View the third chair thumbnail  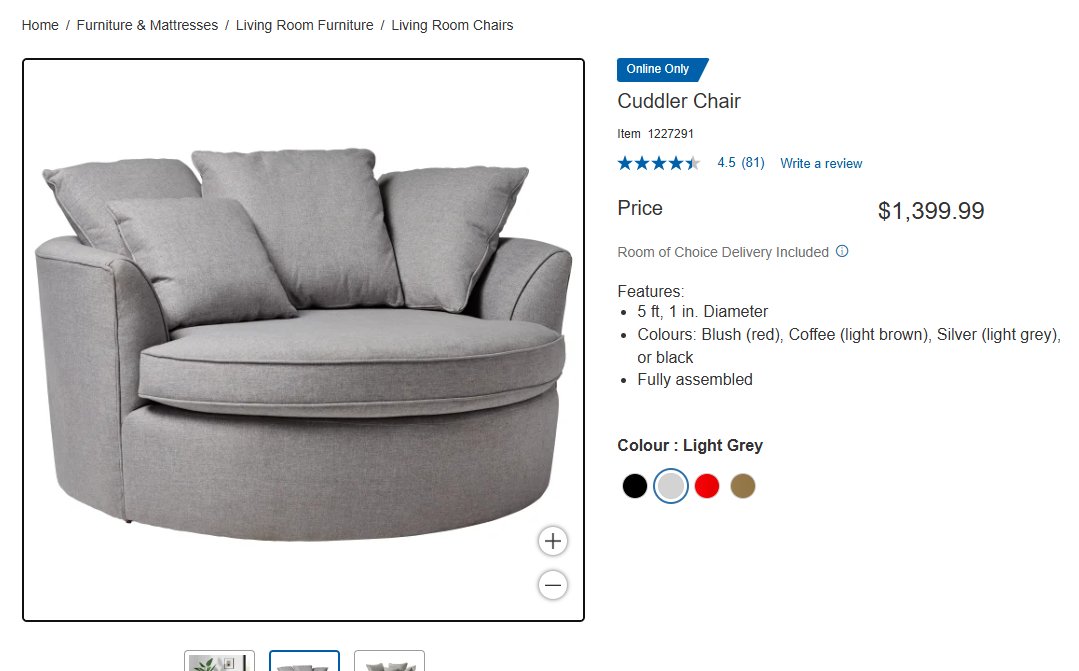click(389, 661)
